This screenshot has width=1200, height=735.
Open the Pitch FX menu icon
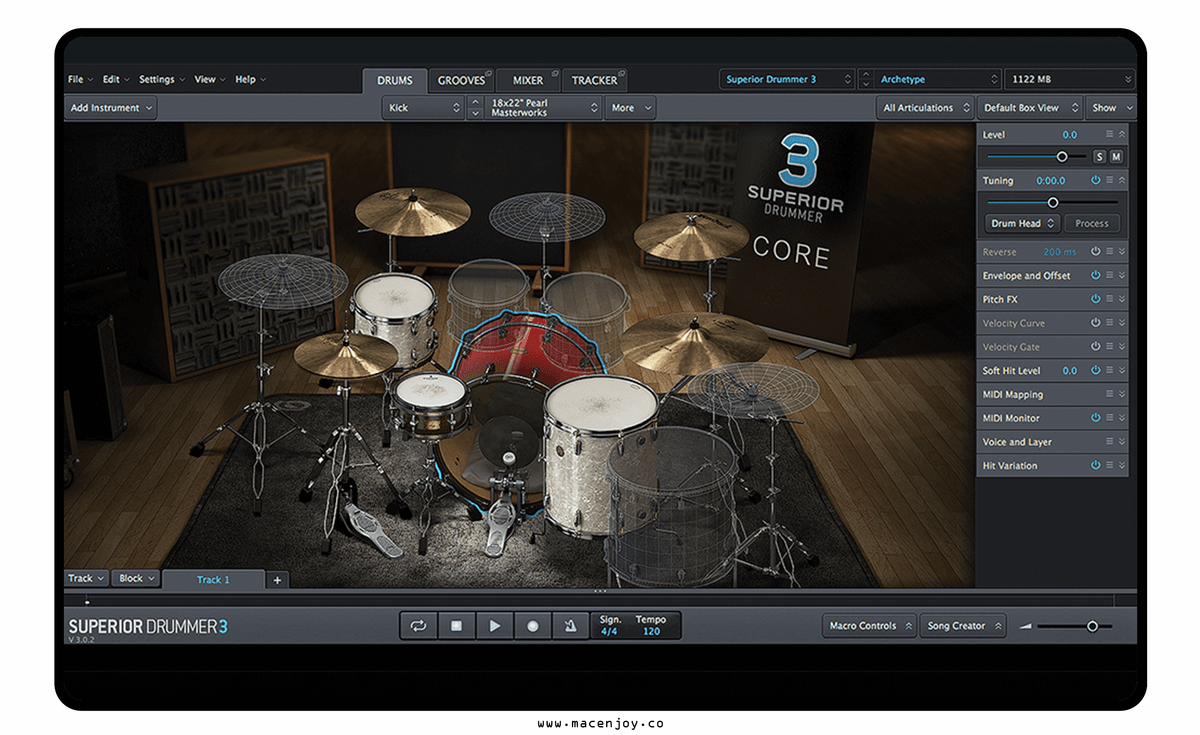[x=1109, y=299]
